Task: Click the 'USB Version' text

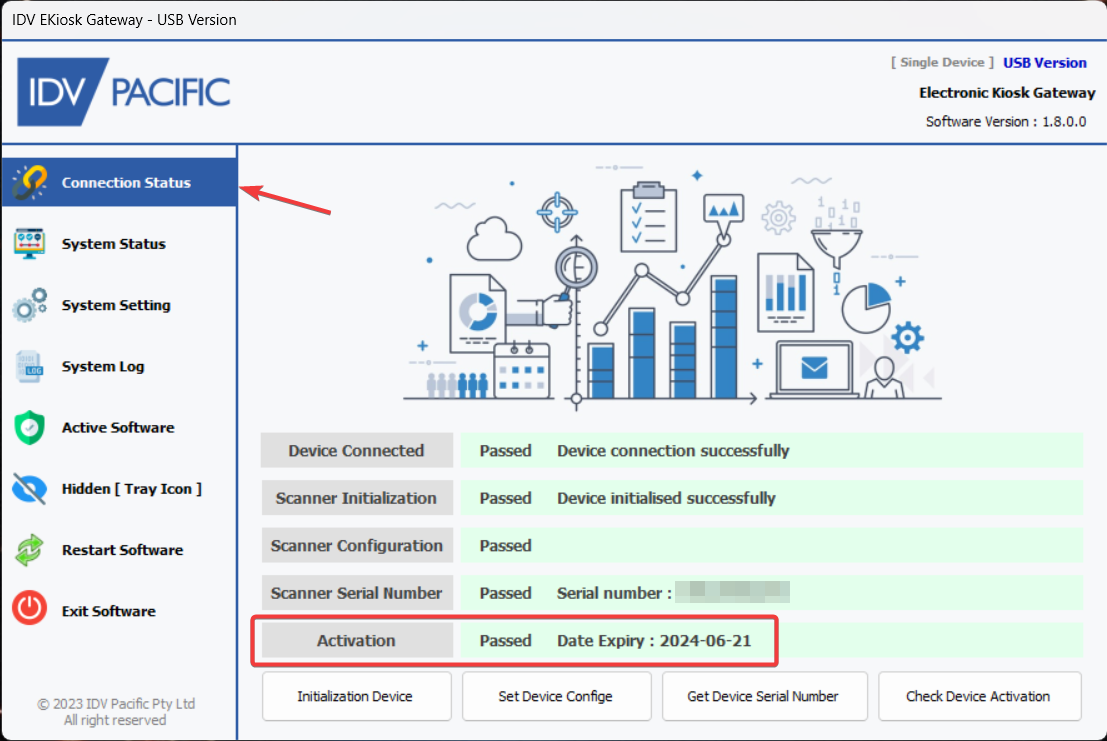Action: (x=1045, y=63)
